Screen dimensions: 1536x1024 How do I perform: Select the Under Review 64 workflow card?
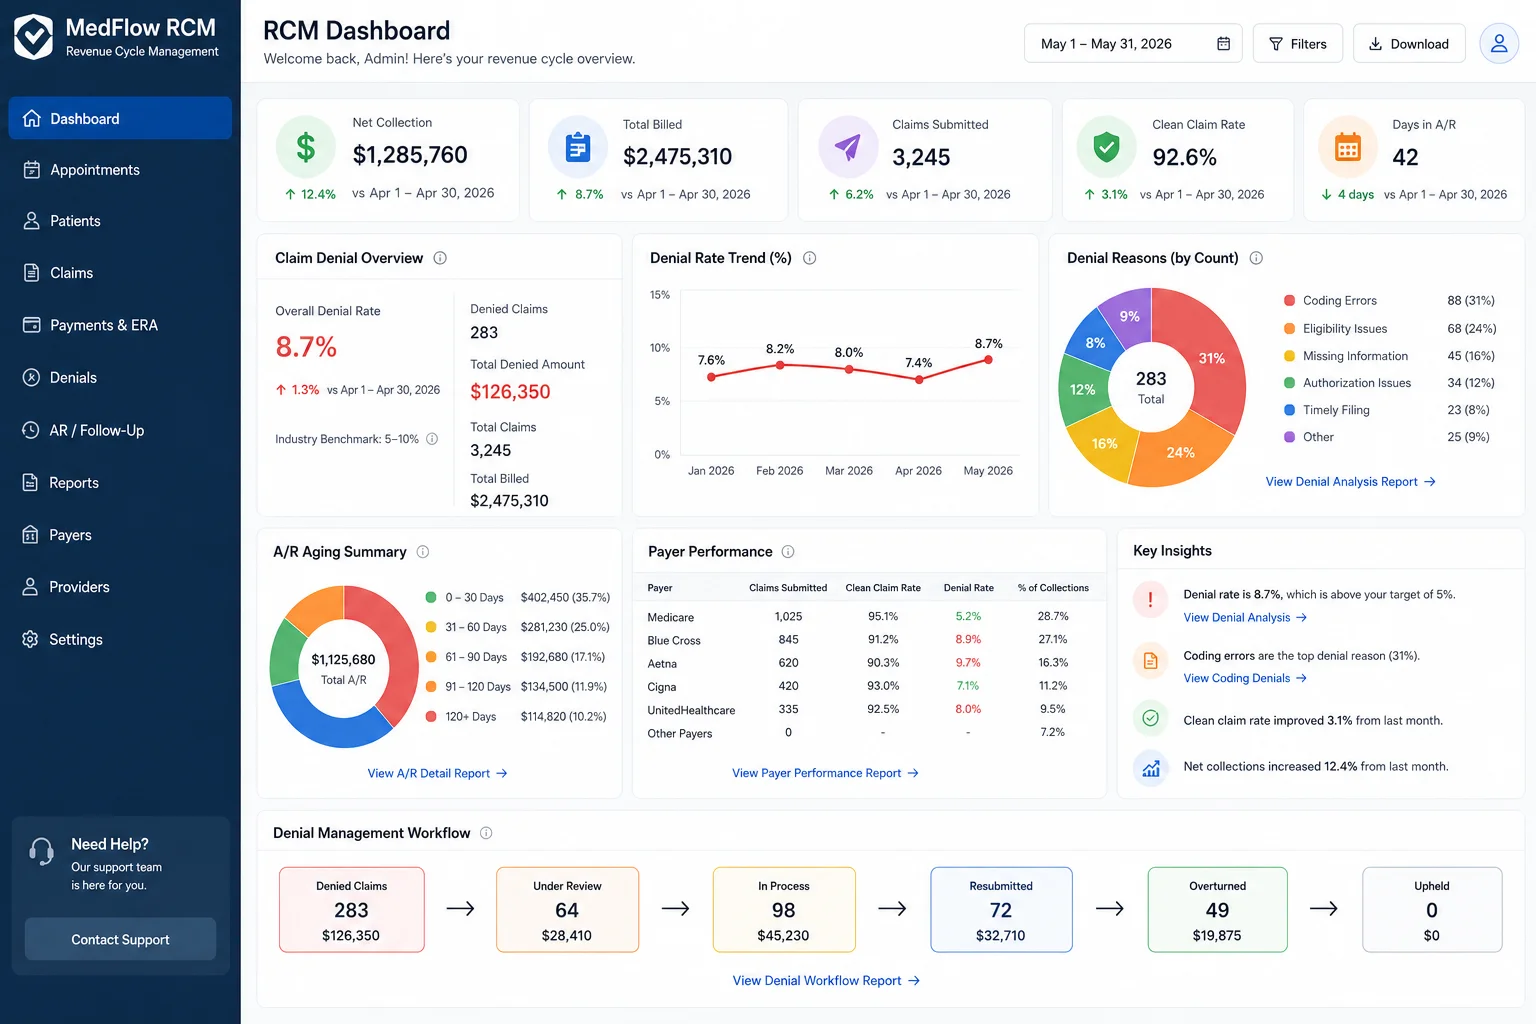tap(567, 909)
